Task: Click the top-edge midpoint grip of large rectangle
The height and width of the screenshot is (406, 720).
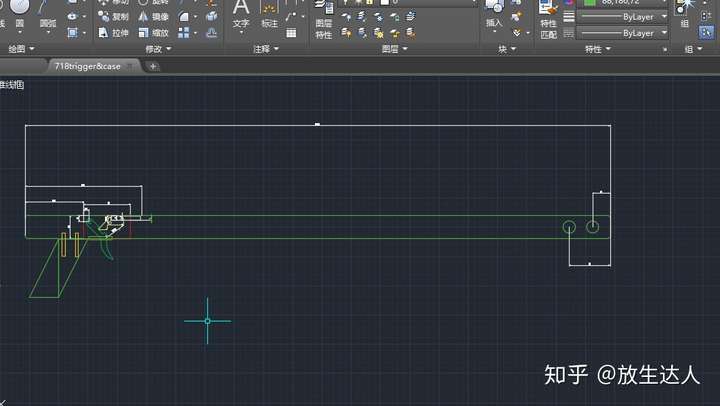Action: 317,124
